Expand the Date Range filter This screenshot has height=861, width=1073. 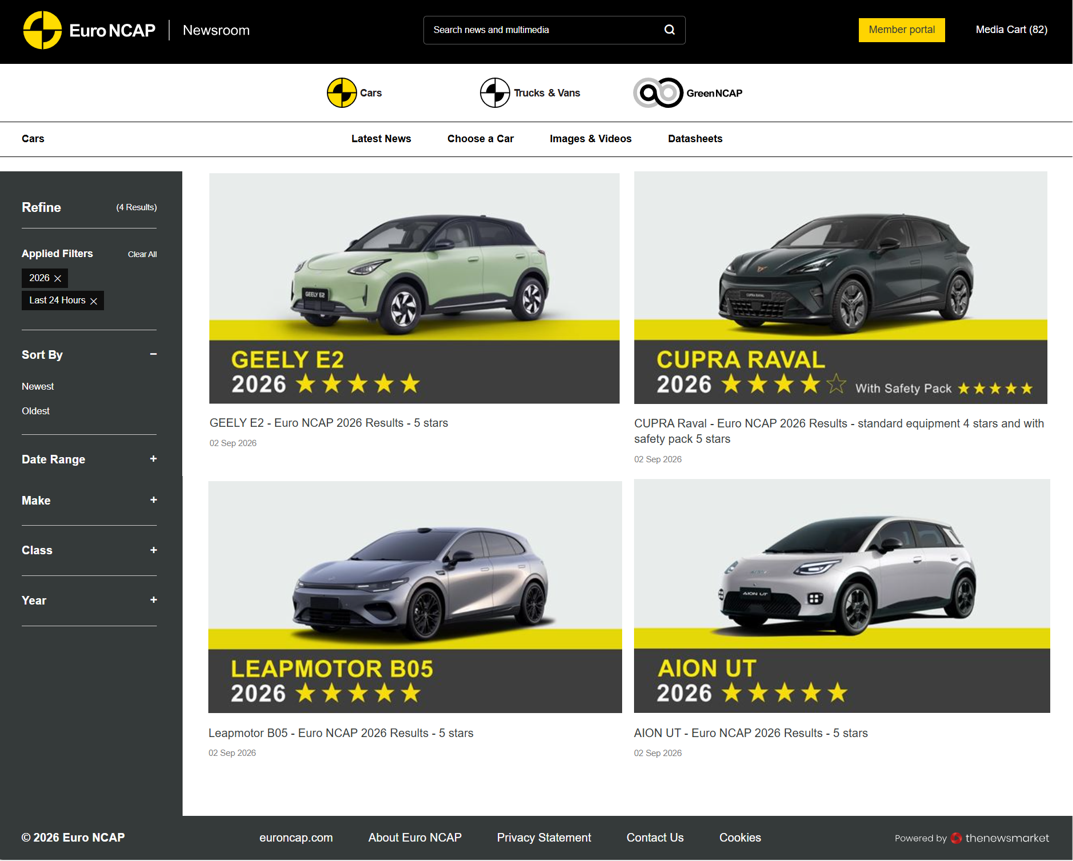pos(153,459)
